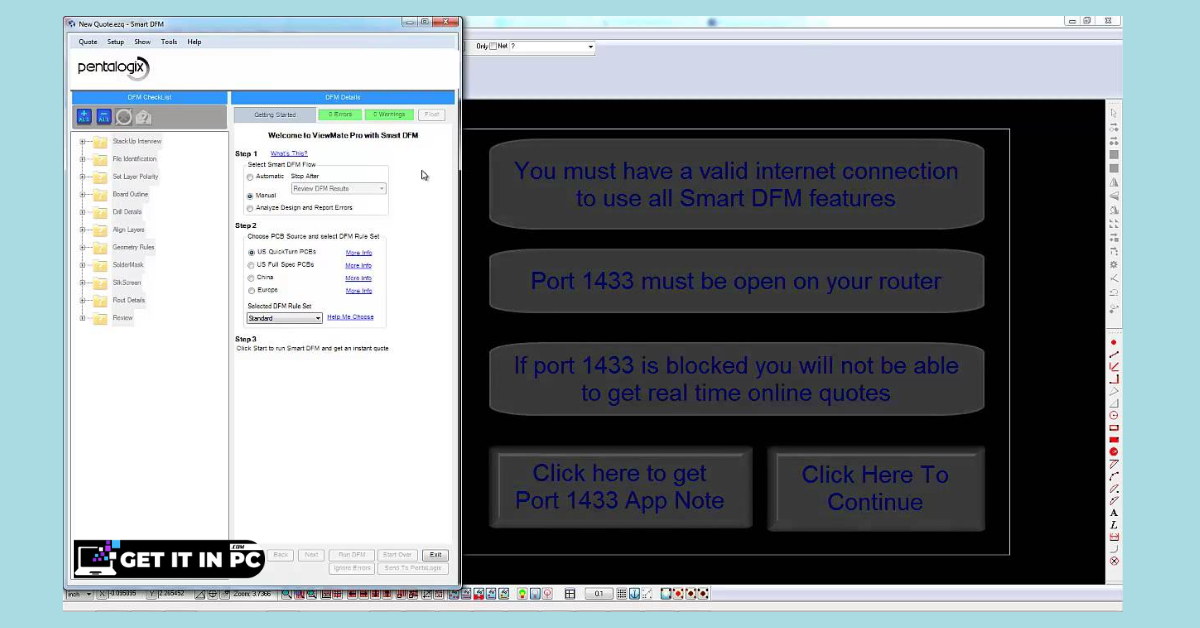Select the red filled rectangle draw tool
The image size is (1200, 628).
point(1114,439)
